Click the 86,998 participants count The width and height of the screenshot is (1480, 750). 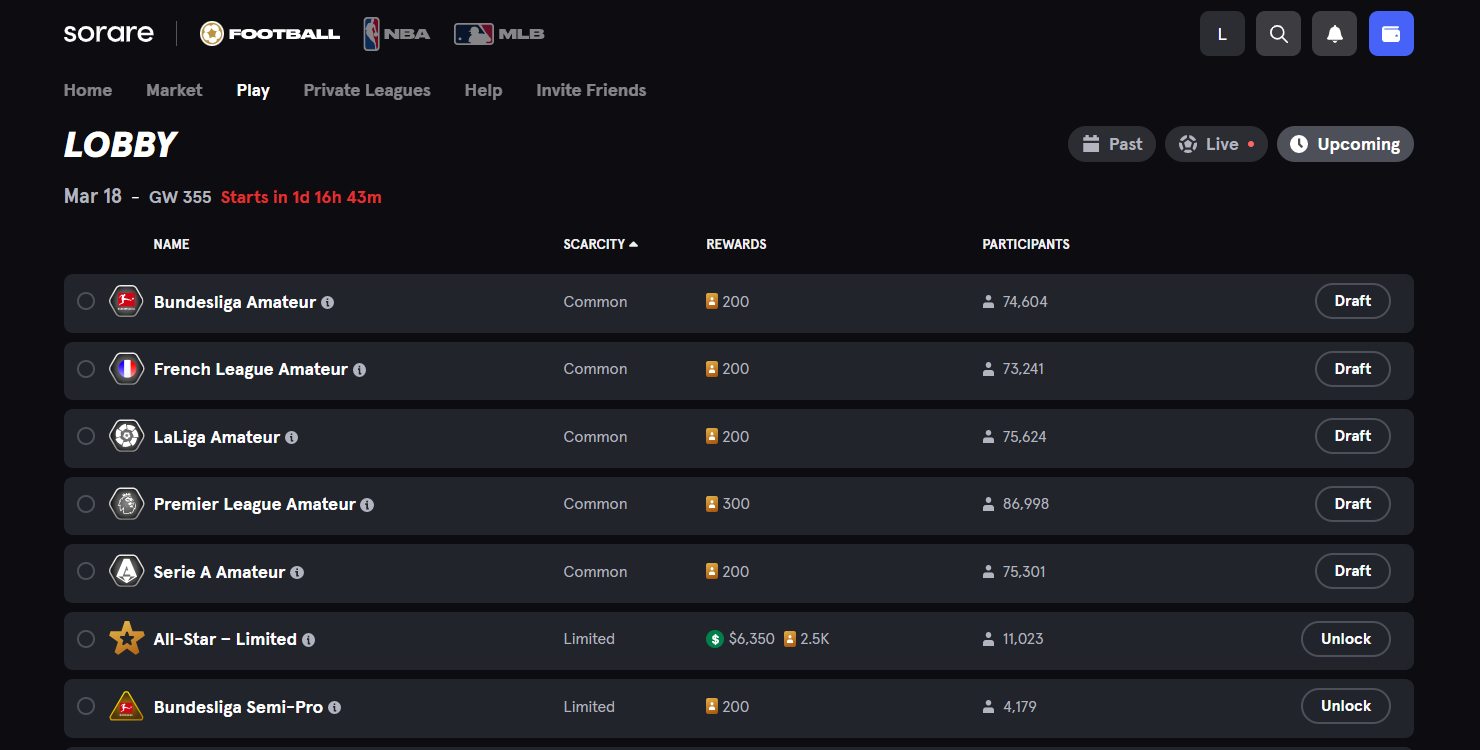point(1026,504)
